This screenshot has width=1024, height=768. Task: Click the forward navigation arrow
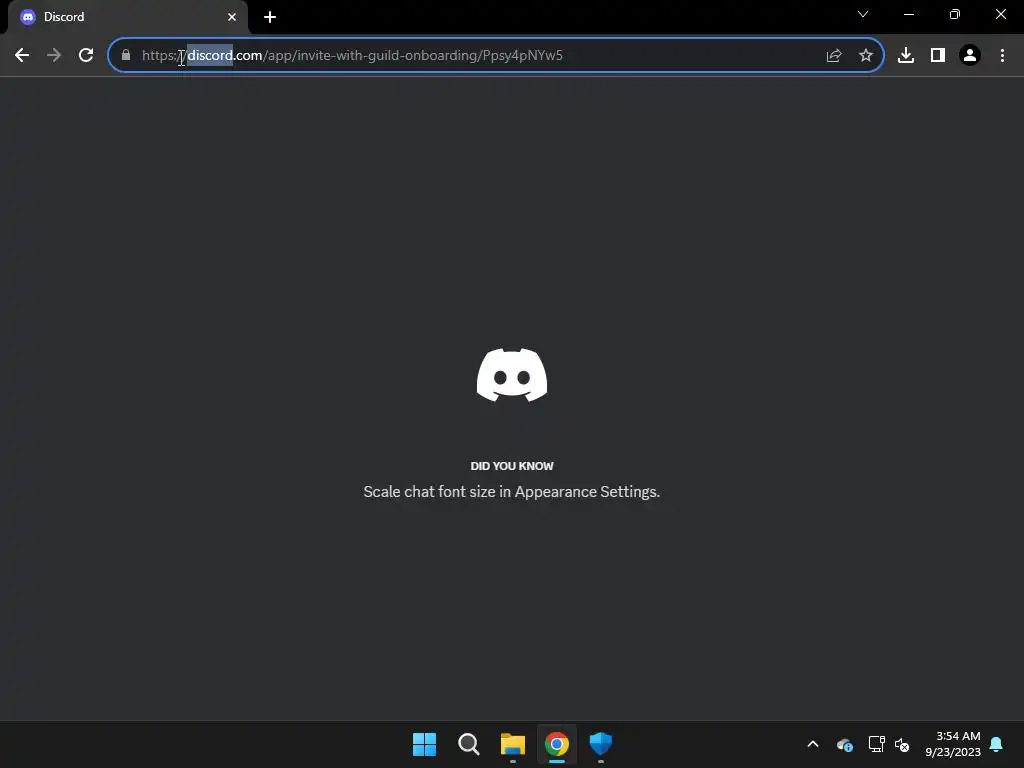pos(54,56)
